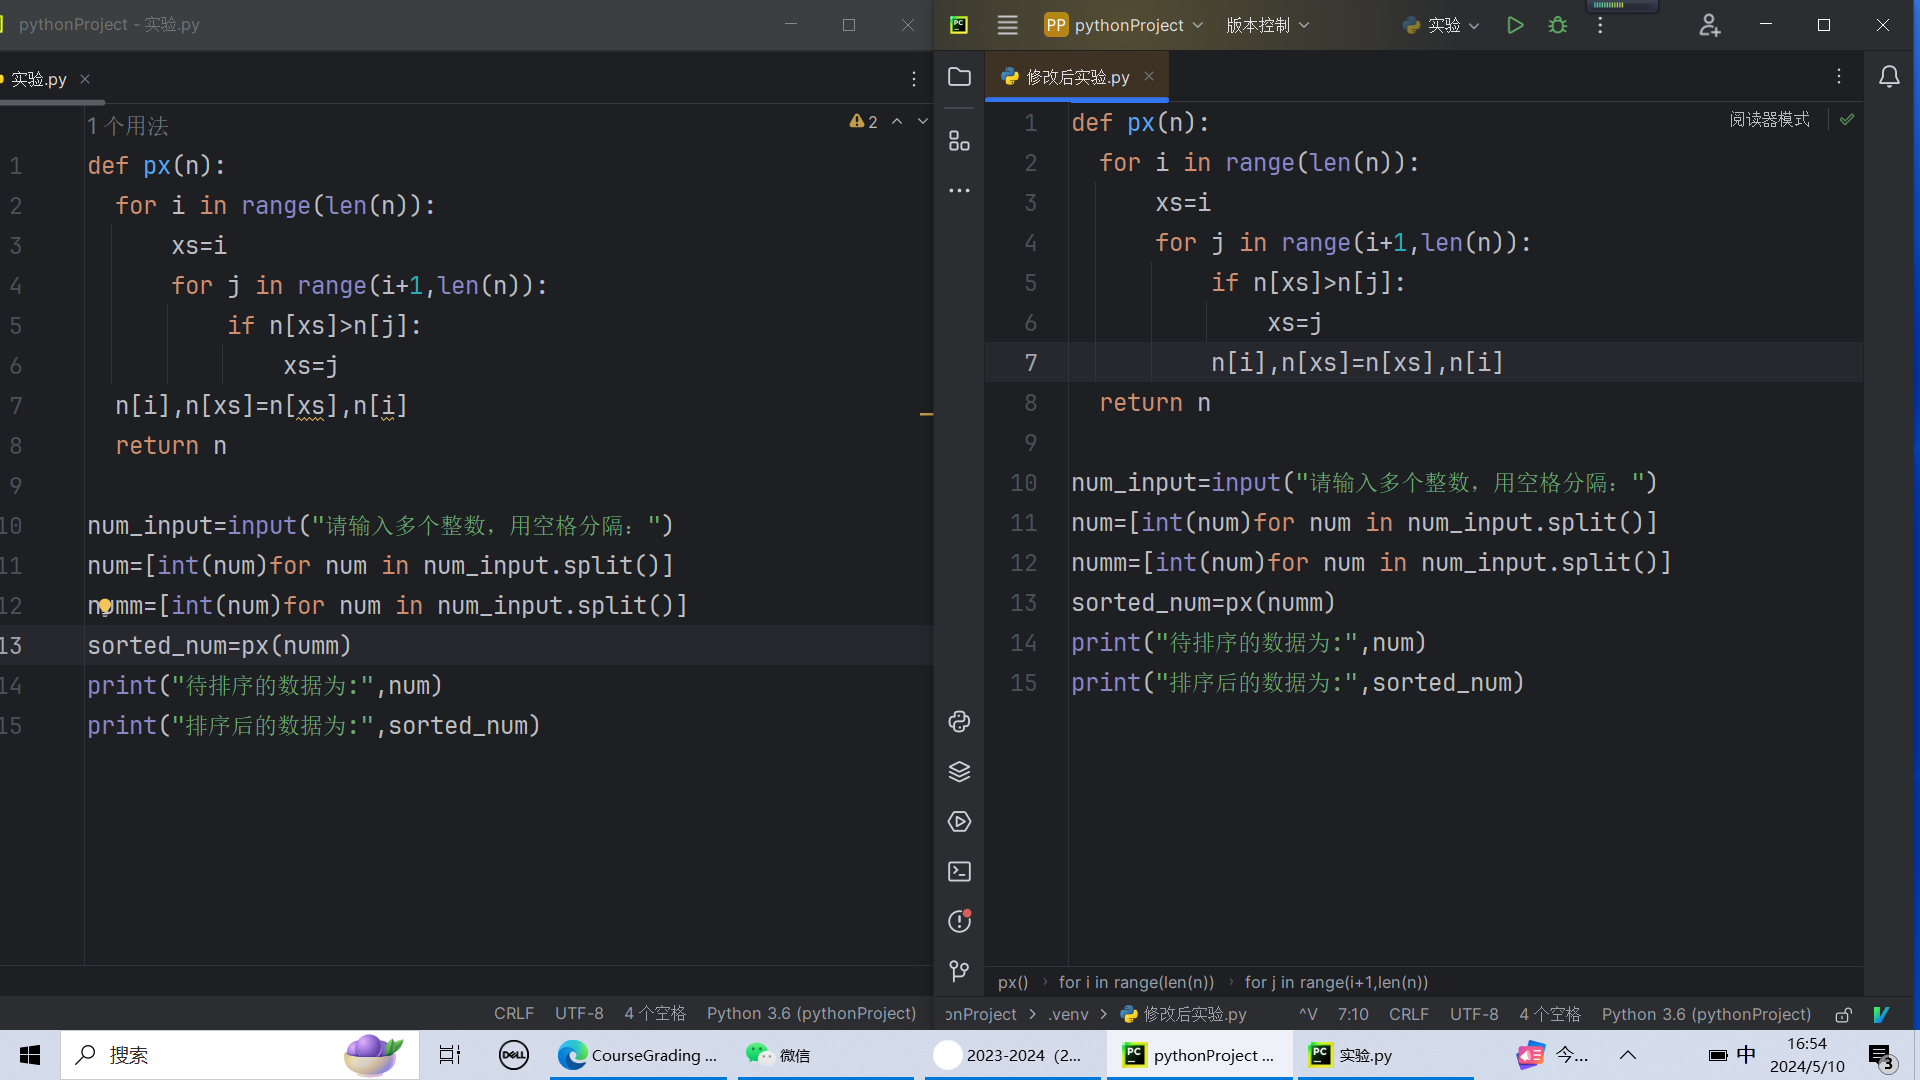This screenshot has width=1920, height=1080.
Task: Open the Python Packages layers icon
Action: tap(959, 772)
